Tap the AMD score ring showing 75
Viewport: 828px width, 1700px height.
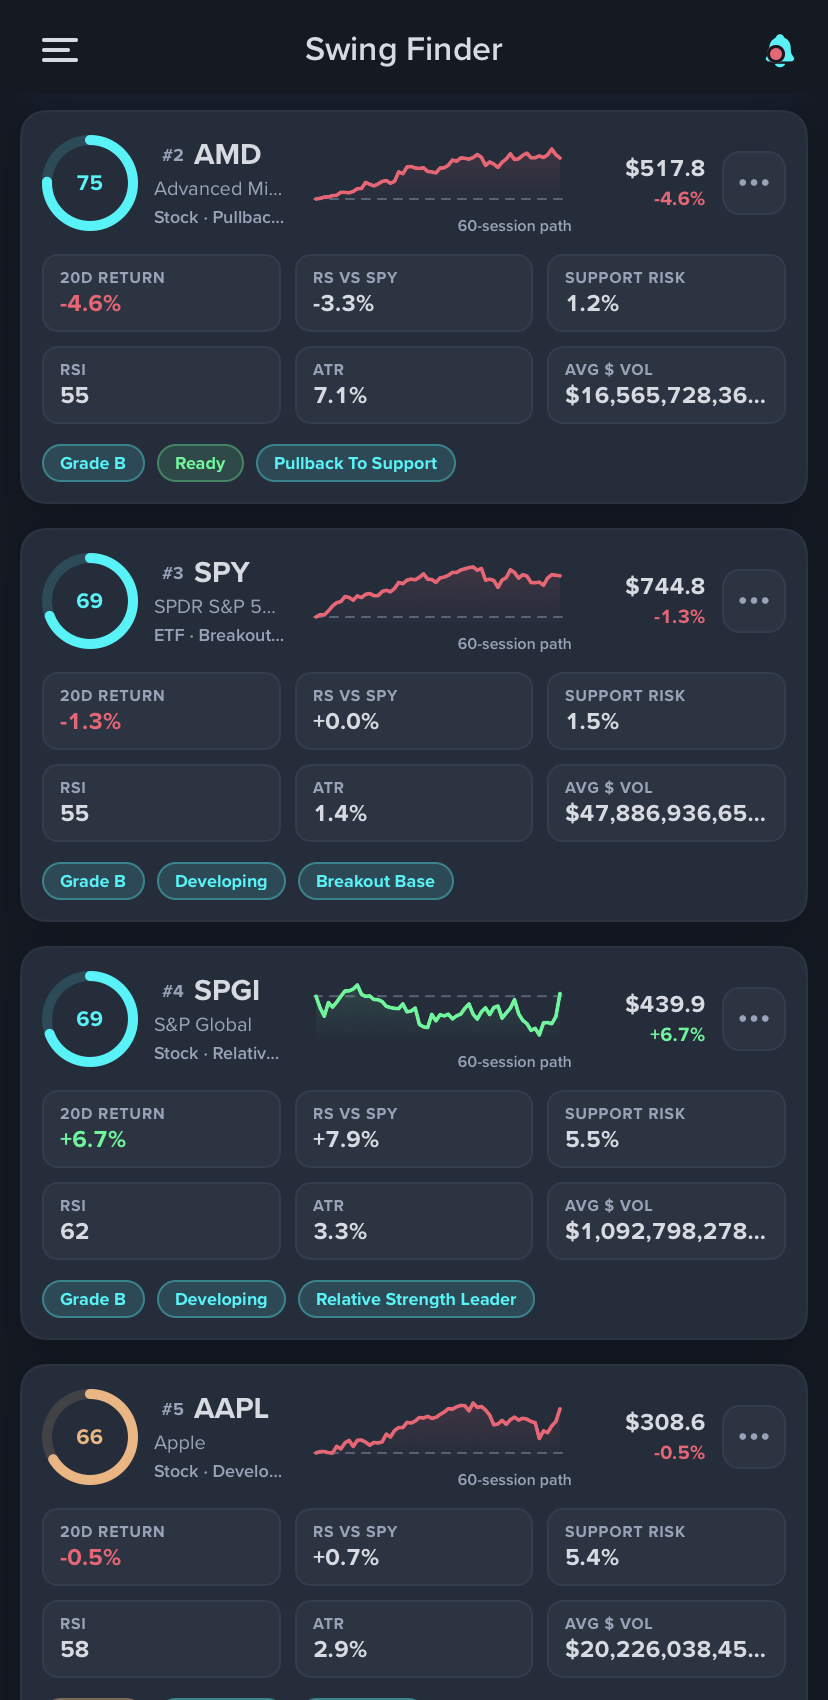pos(90,183)
